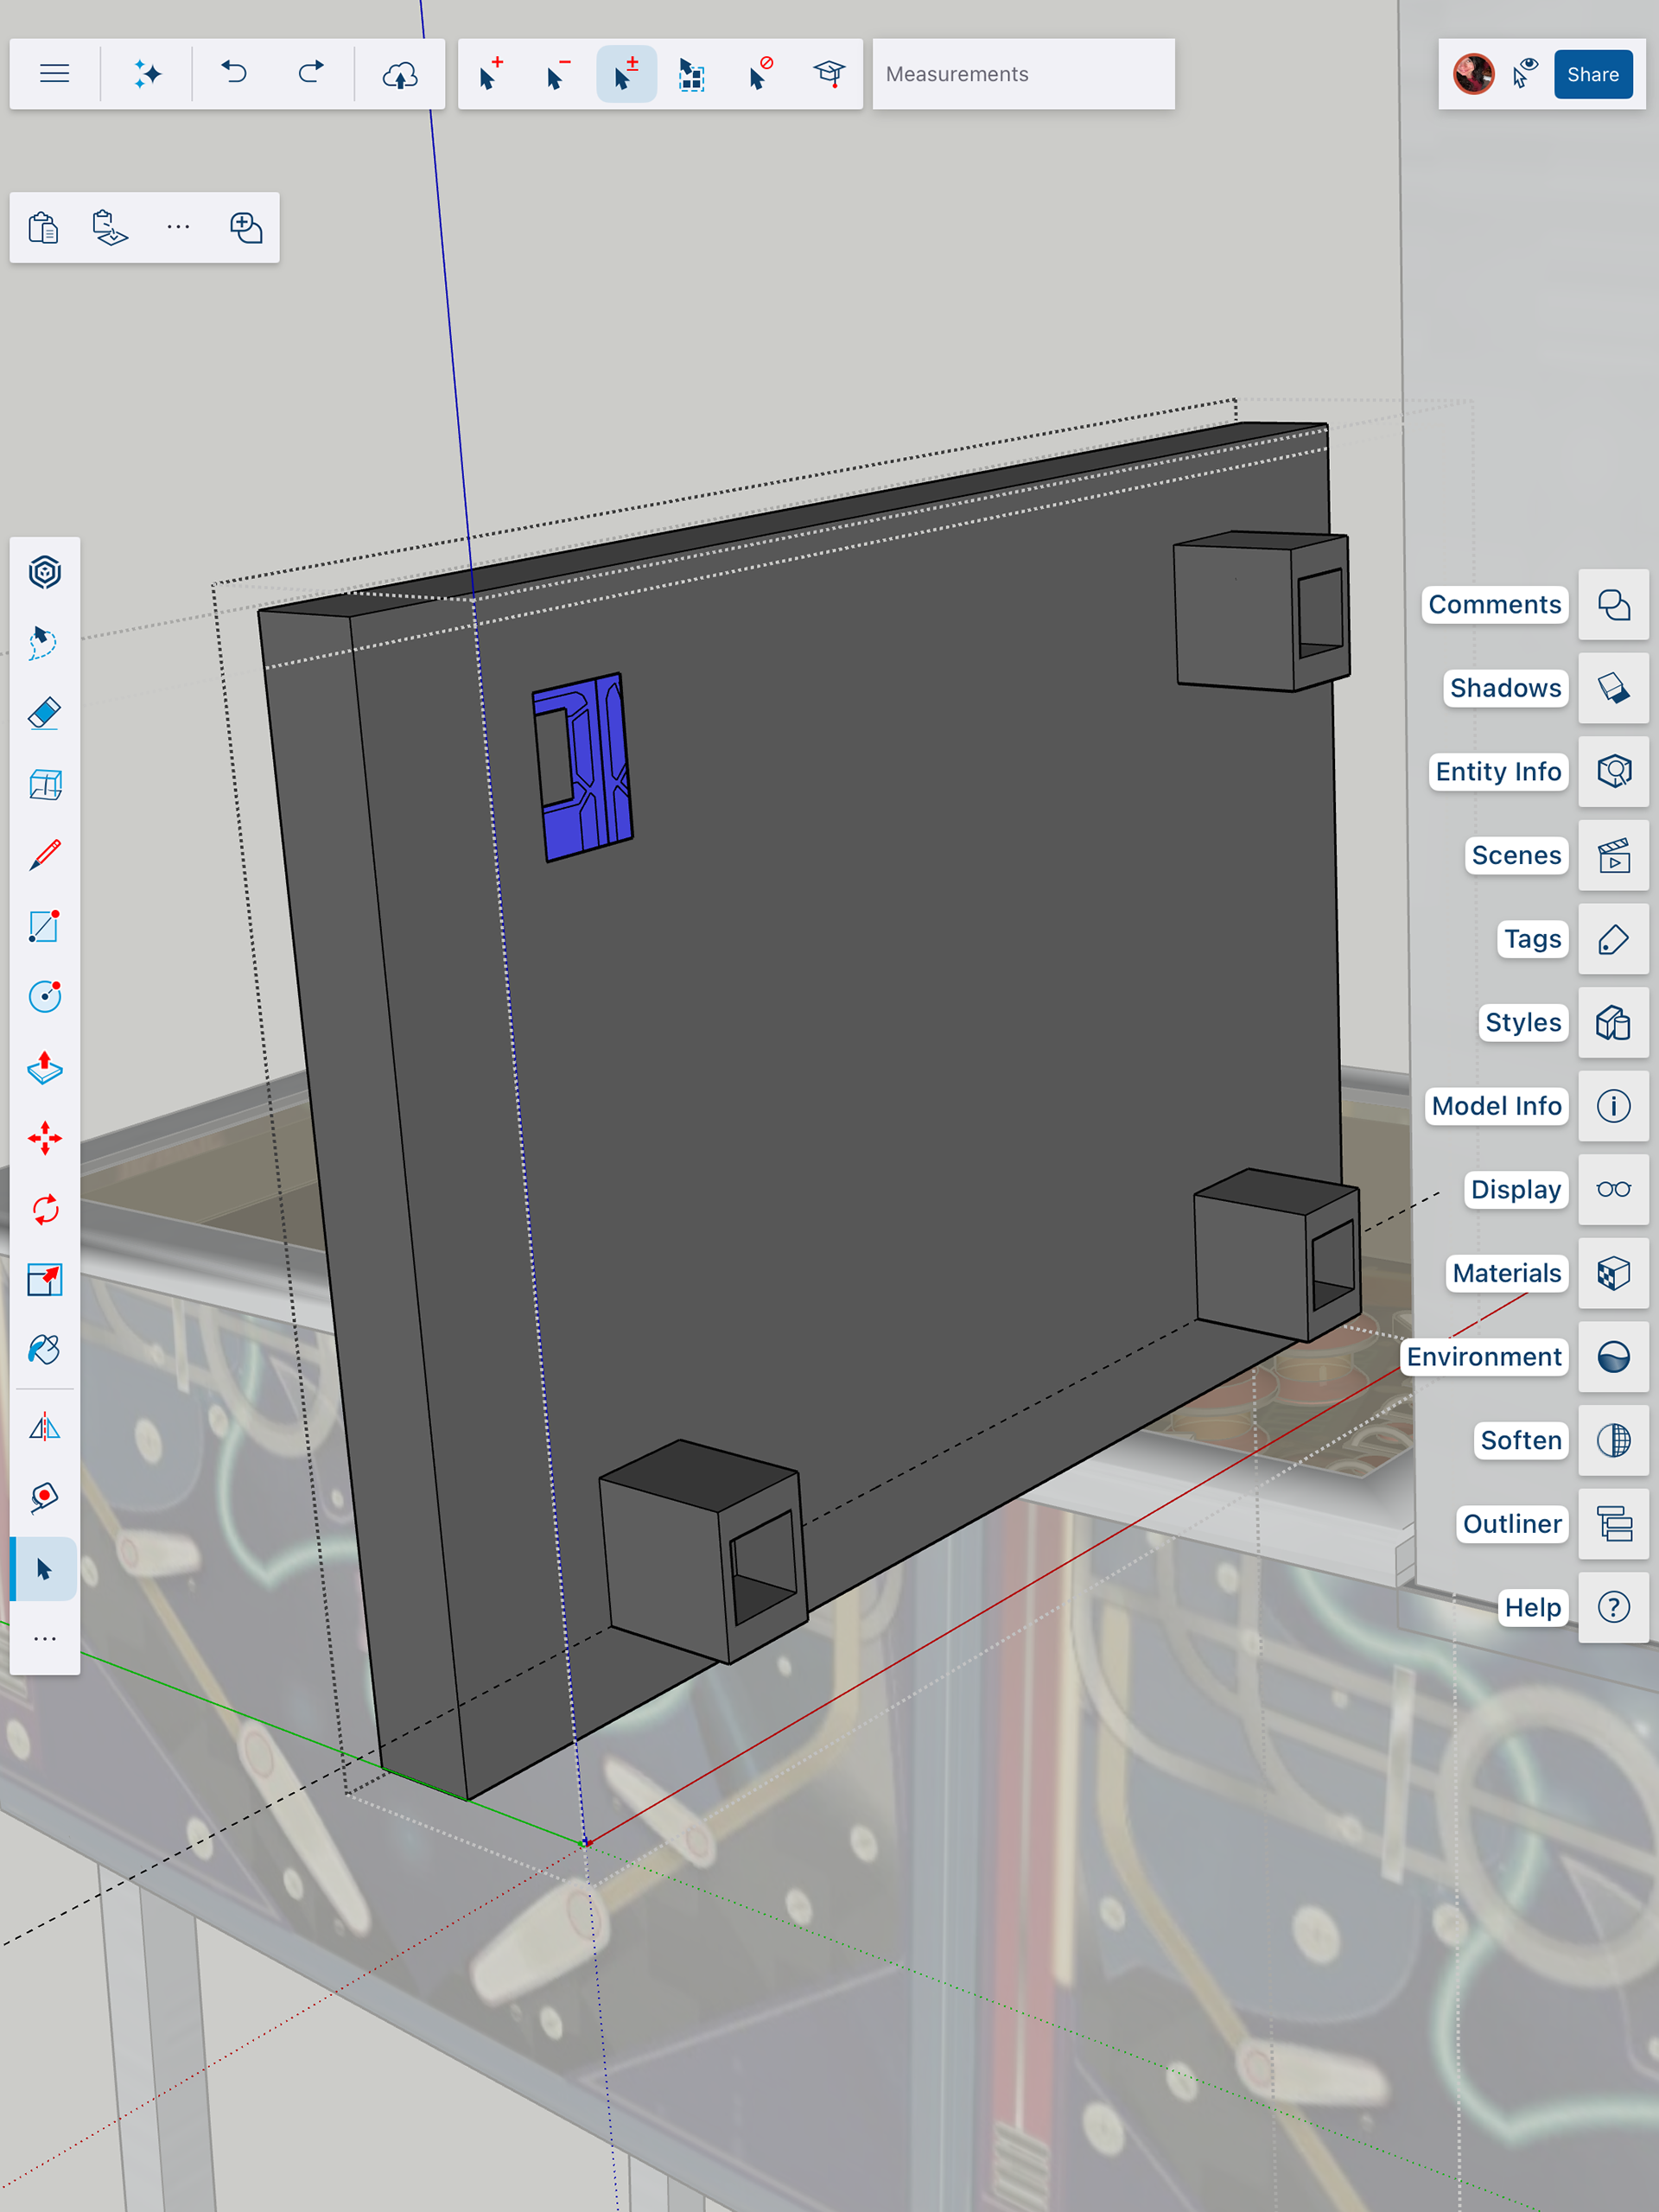
Task: Pick the Paint Bucket tool
Action: [x=45, y=1350]
